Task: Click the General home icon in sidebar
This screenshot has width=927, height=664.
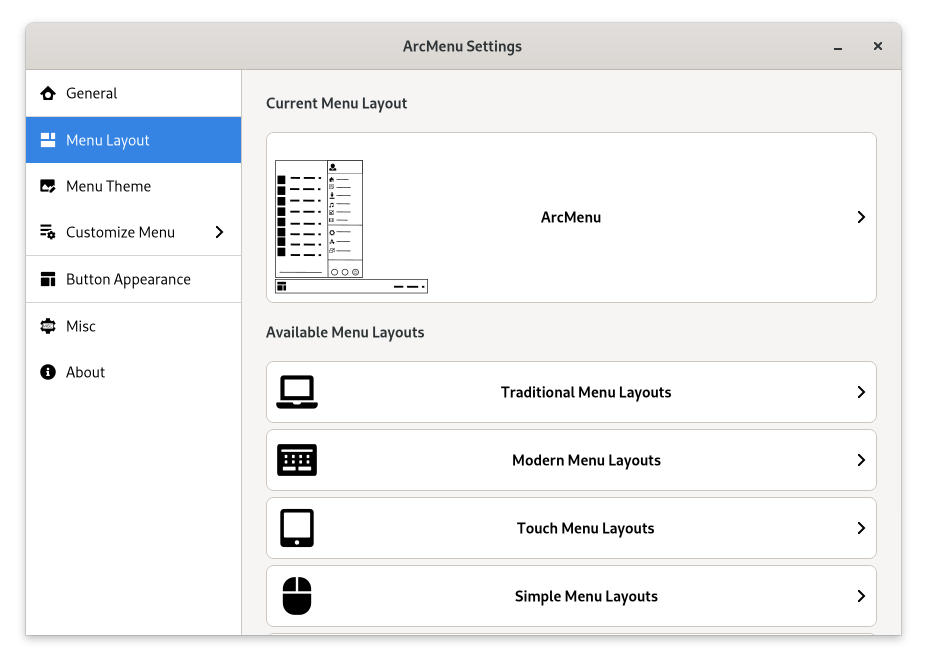Action: 47,94
